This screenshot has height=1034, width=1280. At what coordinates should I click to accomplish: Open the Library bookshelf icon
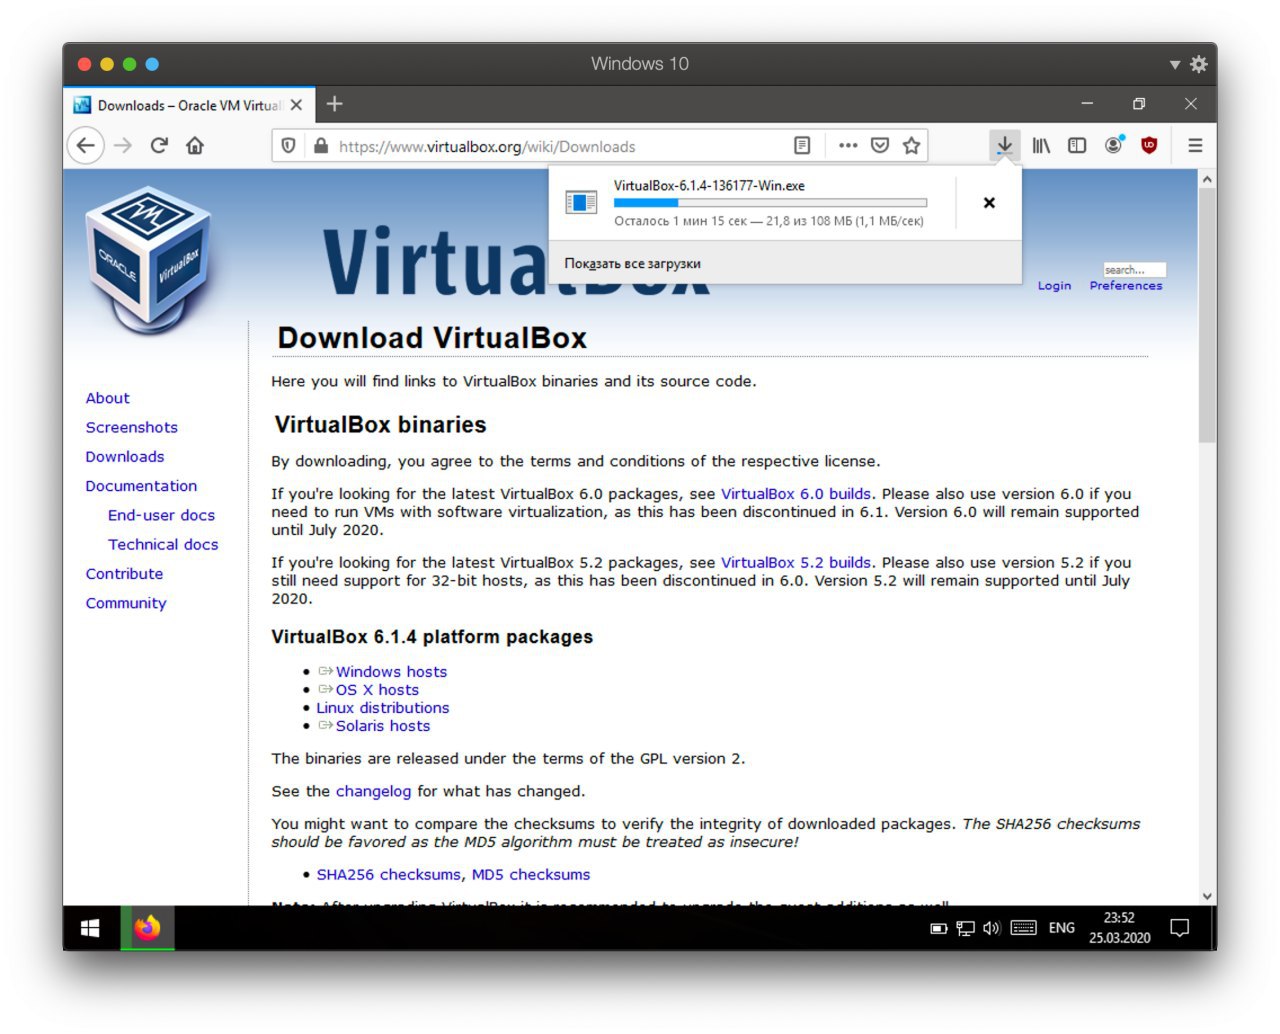click(1041, 146)
